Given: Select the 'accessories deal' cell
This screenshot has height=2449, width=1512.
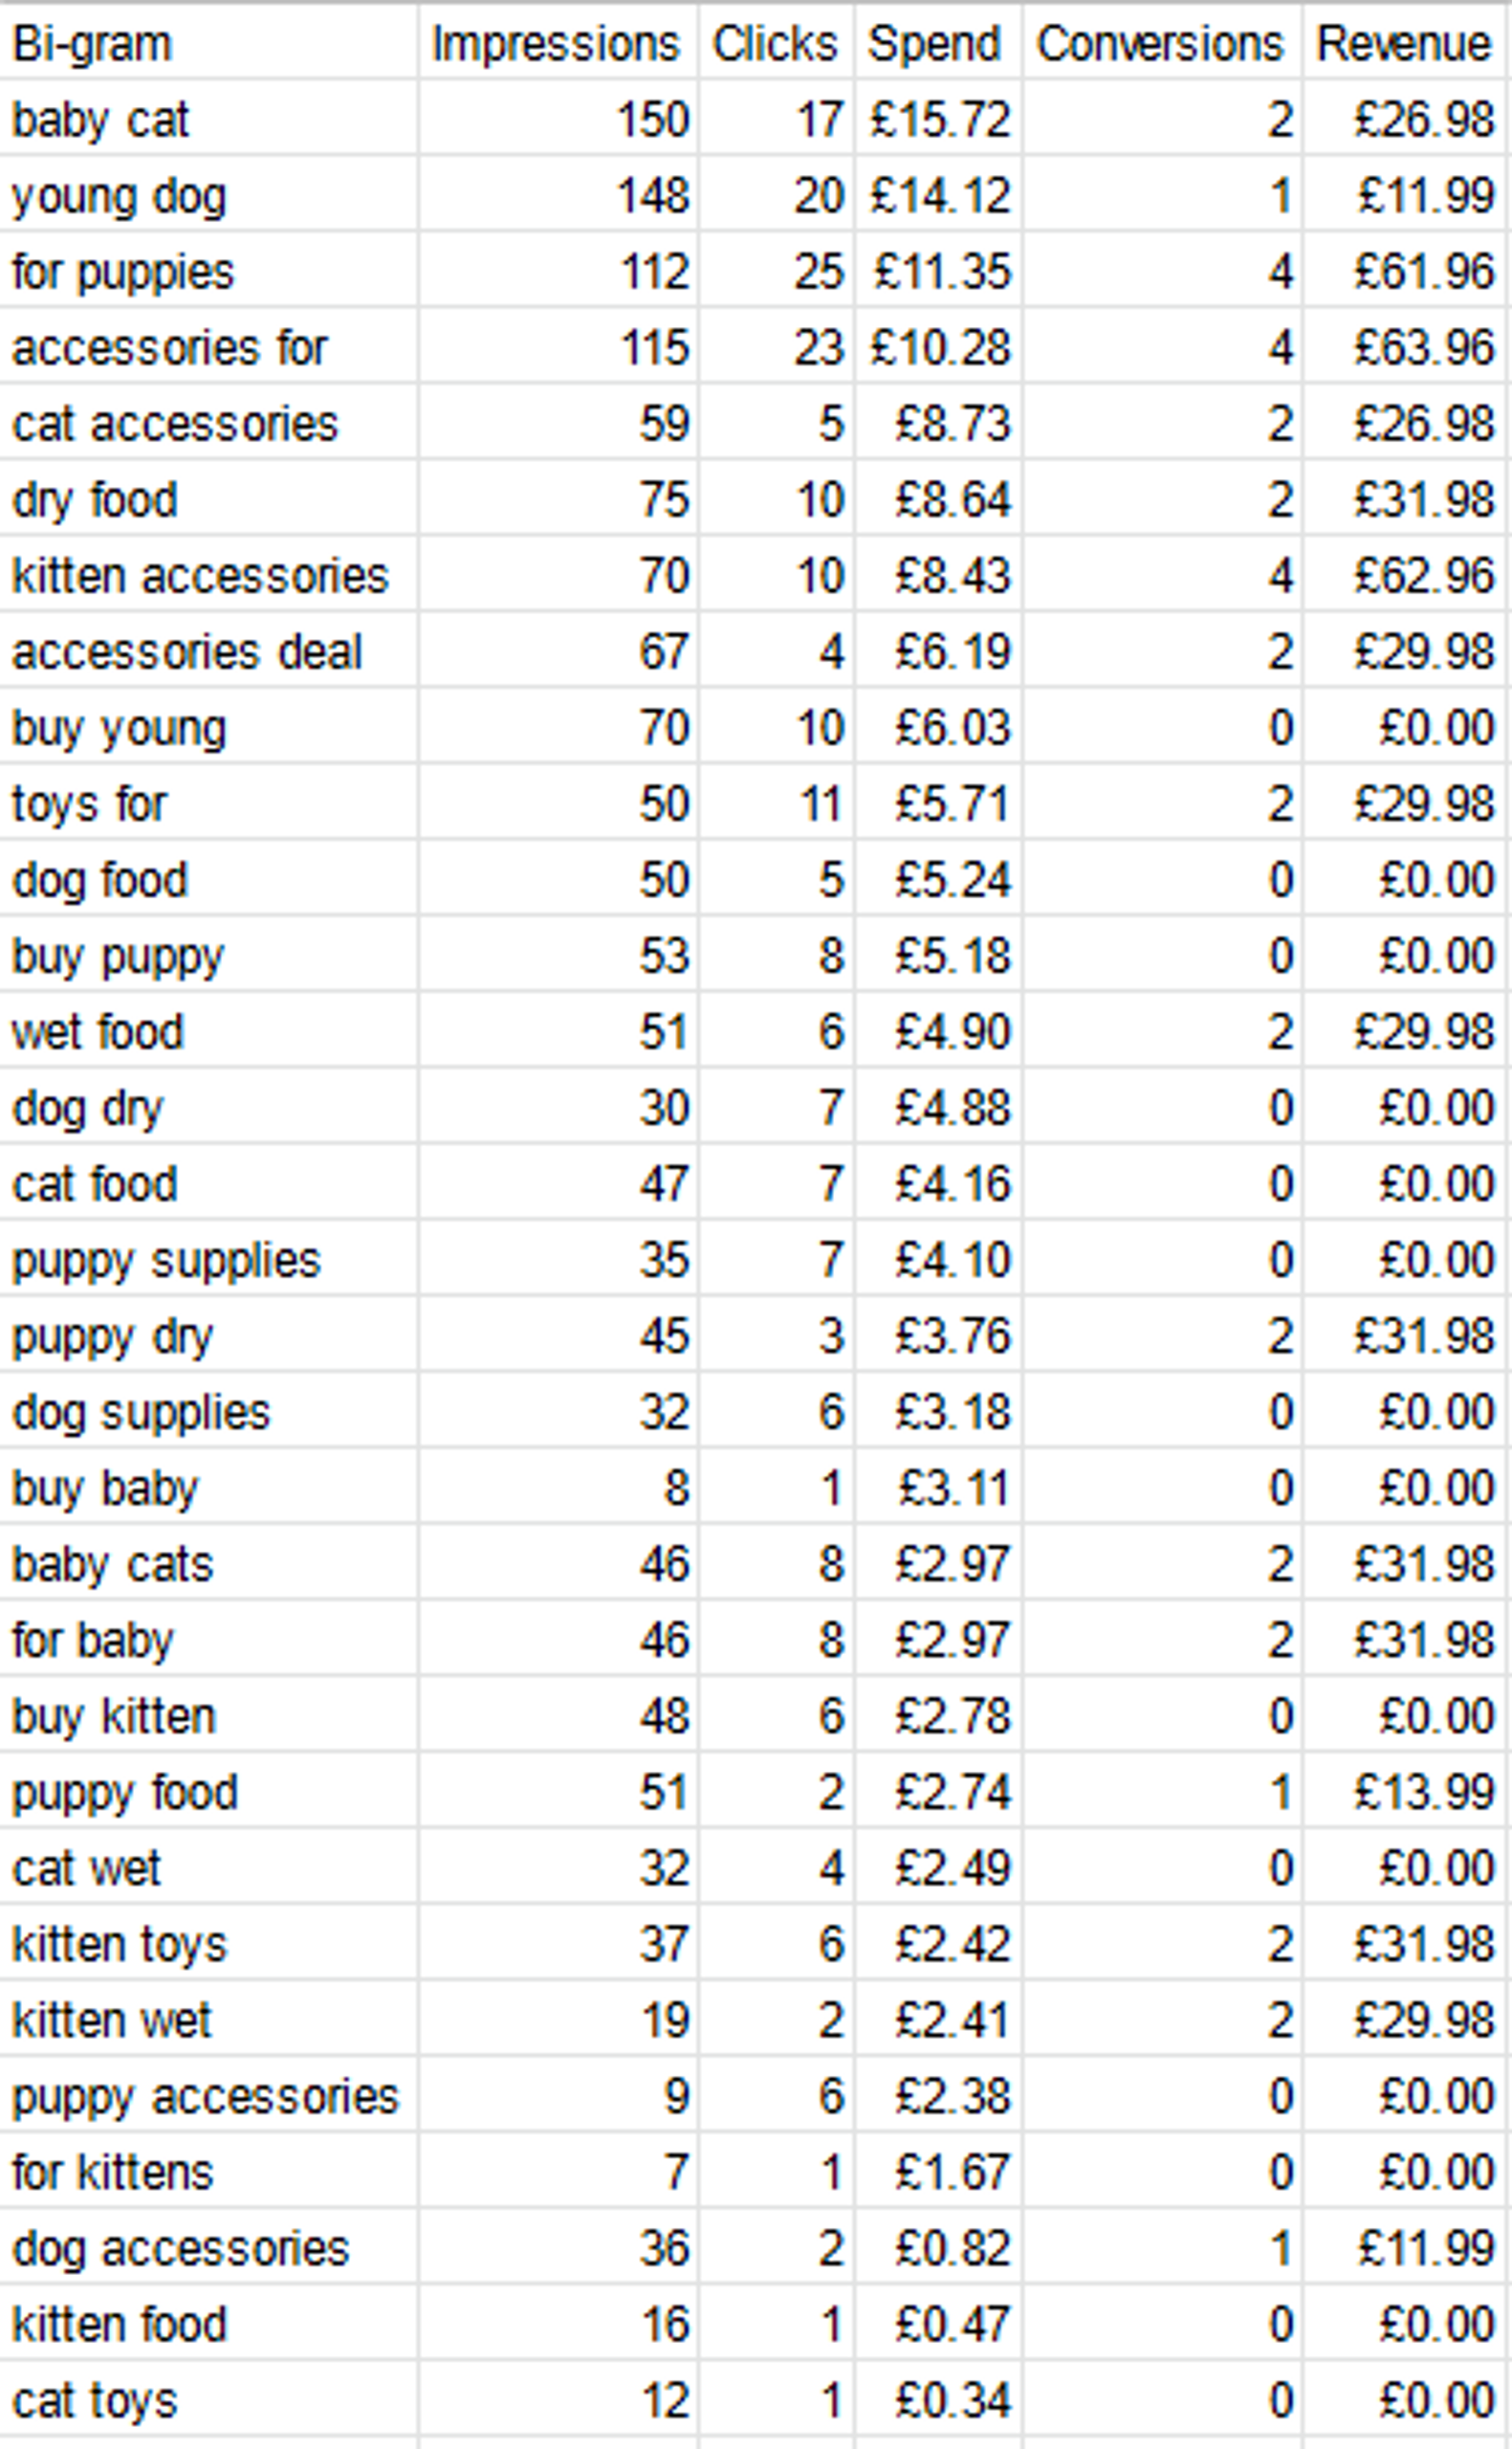Looking at the screenshot, I should click(208, 651).
